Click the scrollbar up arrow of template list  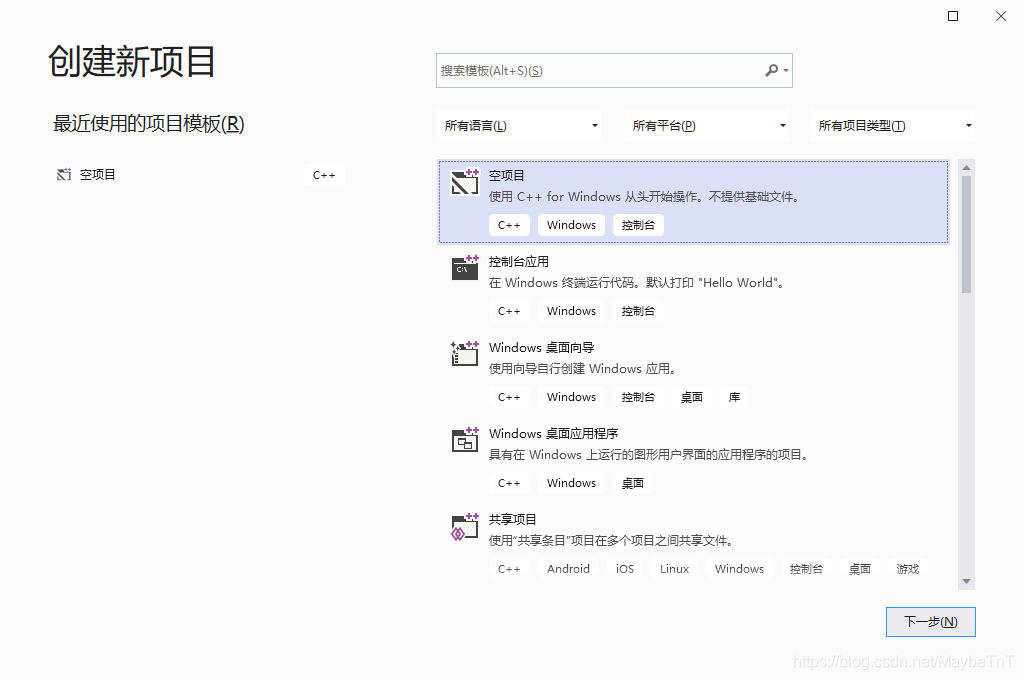(x=967, y=168)
